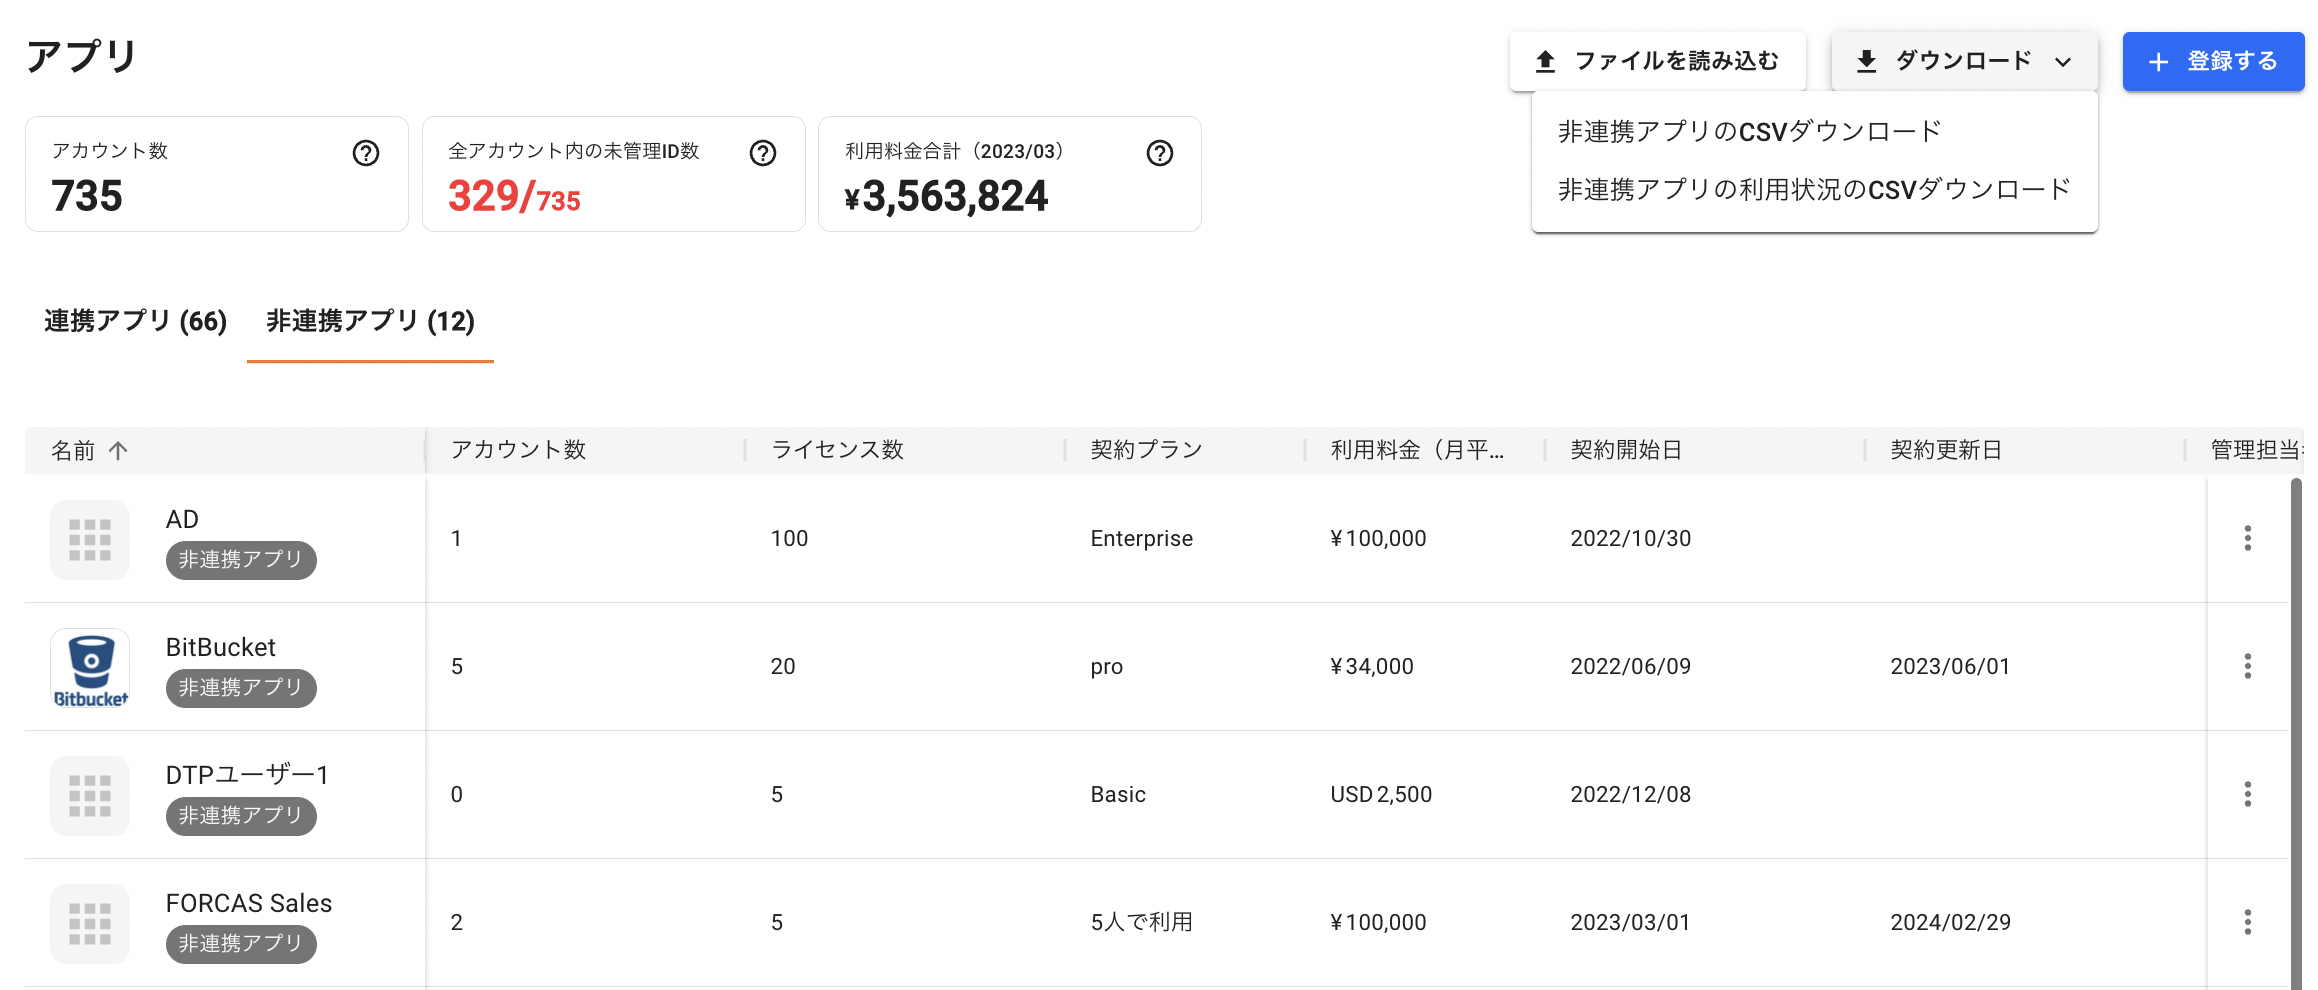The image size is (2318, 990).
Task: Open three-dot menu for AD row
Action: tap(2247, 539)
